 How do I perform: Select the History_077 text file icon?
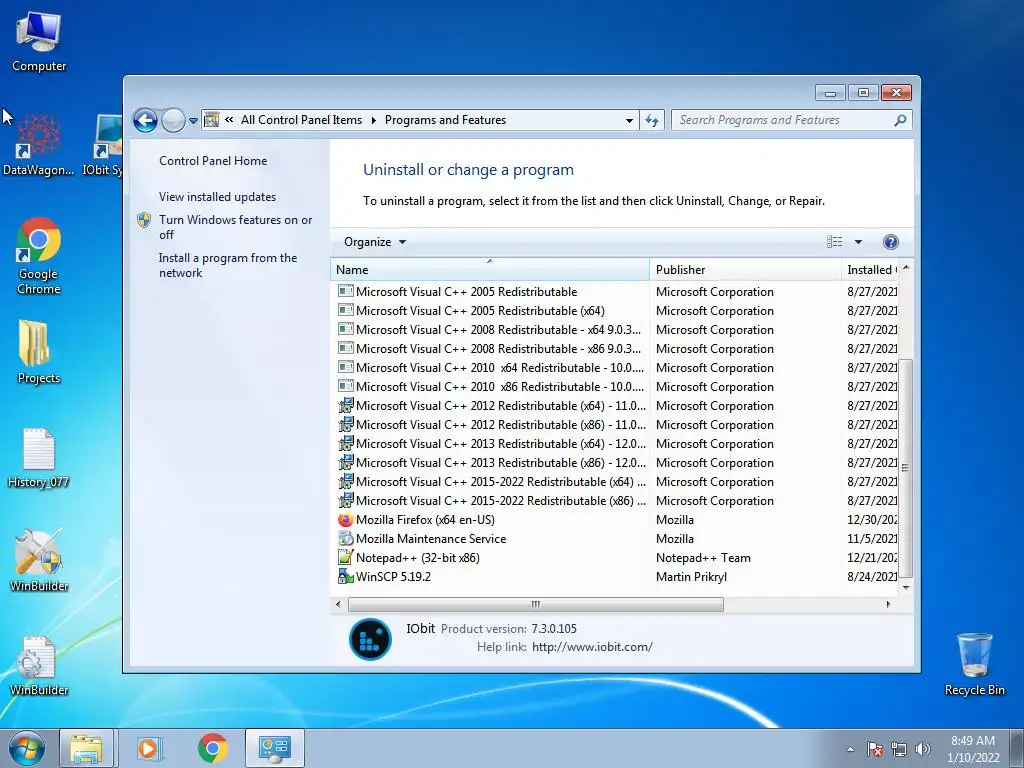click(x=39, y=457)
